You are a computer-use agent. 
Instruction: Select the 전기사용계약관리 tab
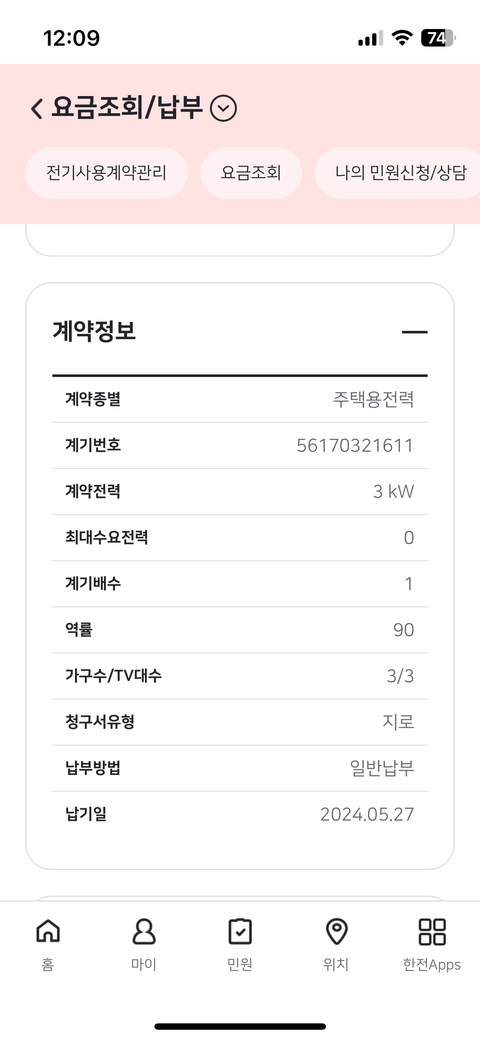(106, 173)
